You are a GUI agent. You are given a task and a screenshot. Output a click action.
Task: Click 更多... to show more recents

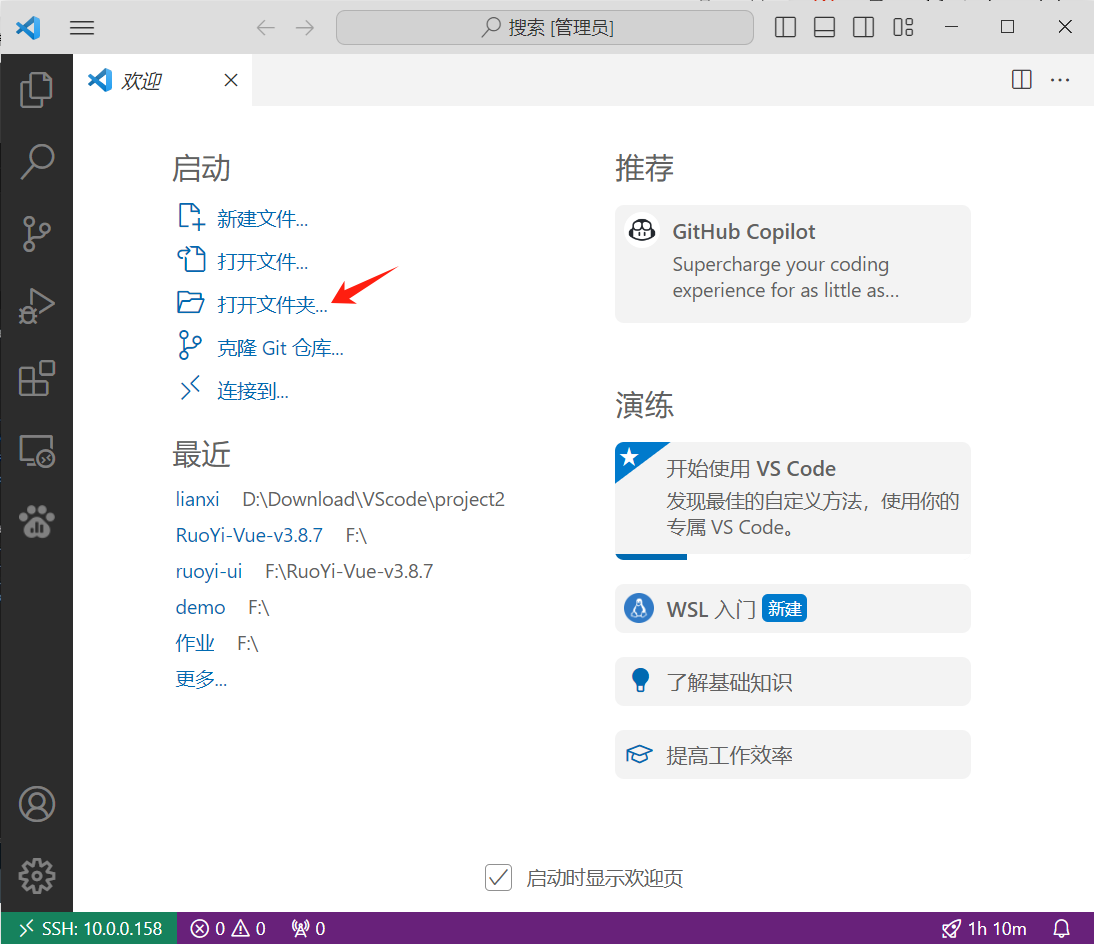coord(201,679)
